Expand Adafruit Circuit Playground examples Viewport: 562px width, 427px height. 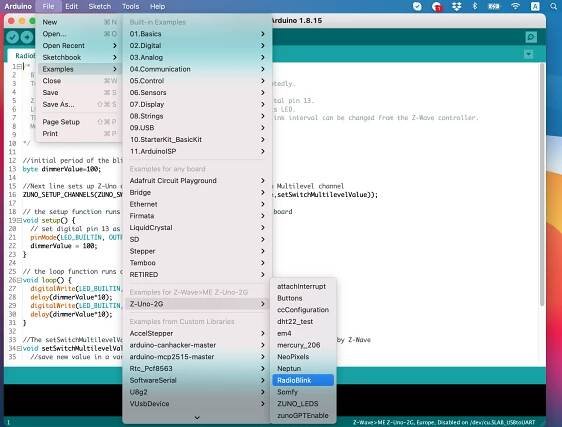[197, 181]
